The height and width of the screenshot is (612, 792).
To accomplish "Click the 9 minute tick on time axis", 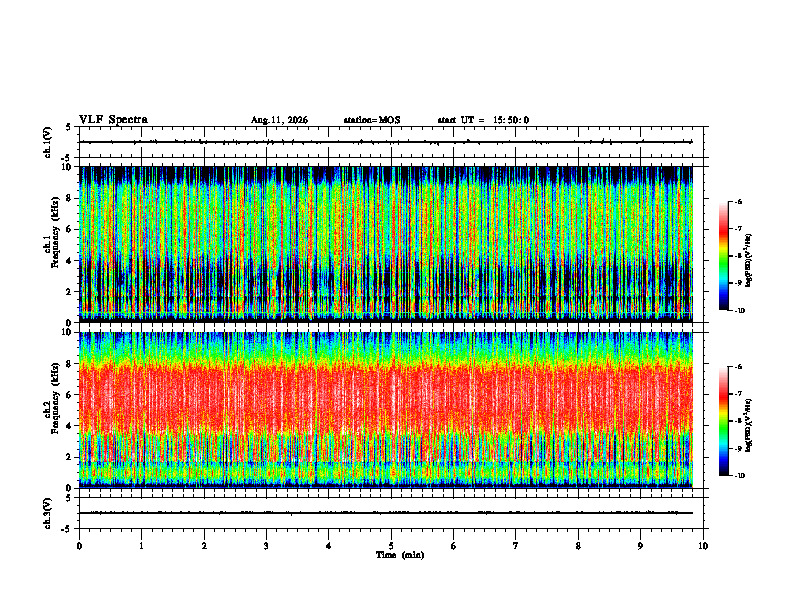I will click(640, 546).
